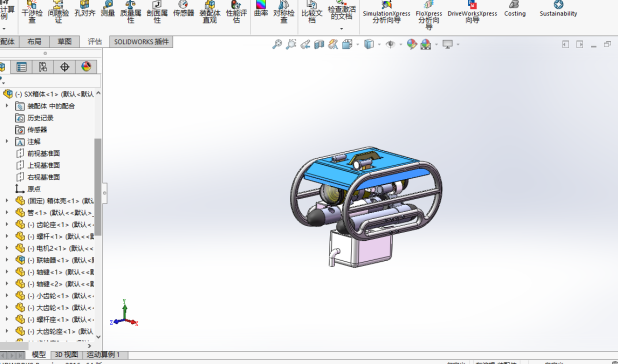Click Zoom to Area magnifier icon
This screenshot has width=618, height=364.
[291, 44]
